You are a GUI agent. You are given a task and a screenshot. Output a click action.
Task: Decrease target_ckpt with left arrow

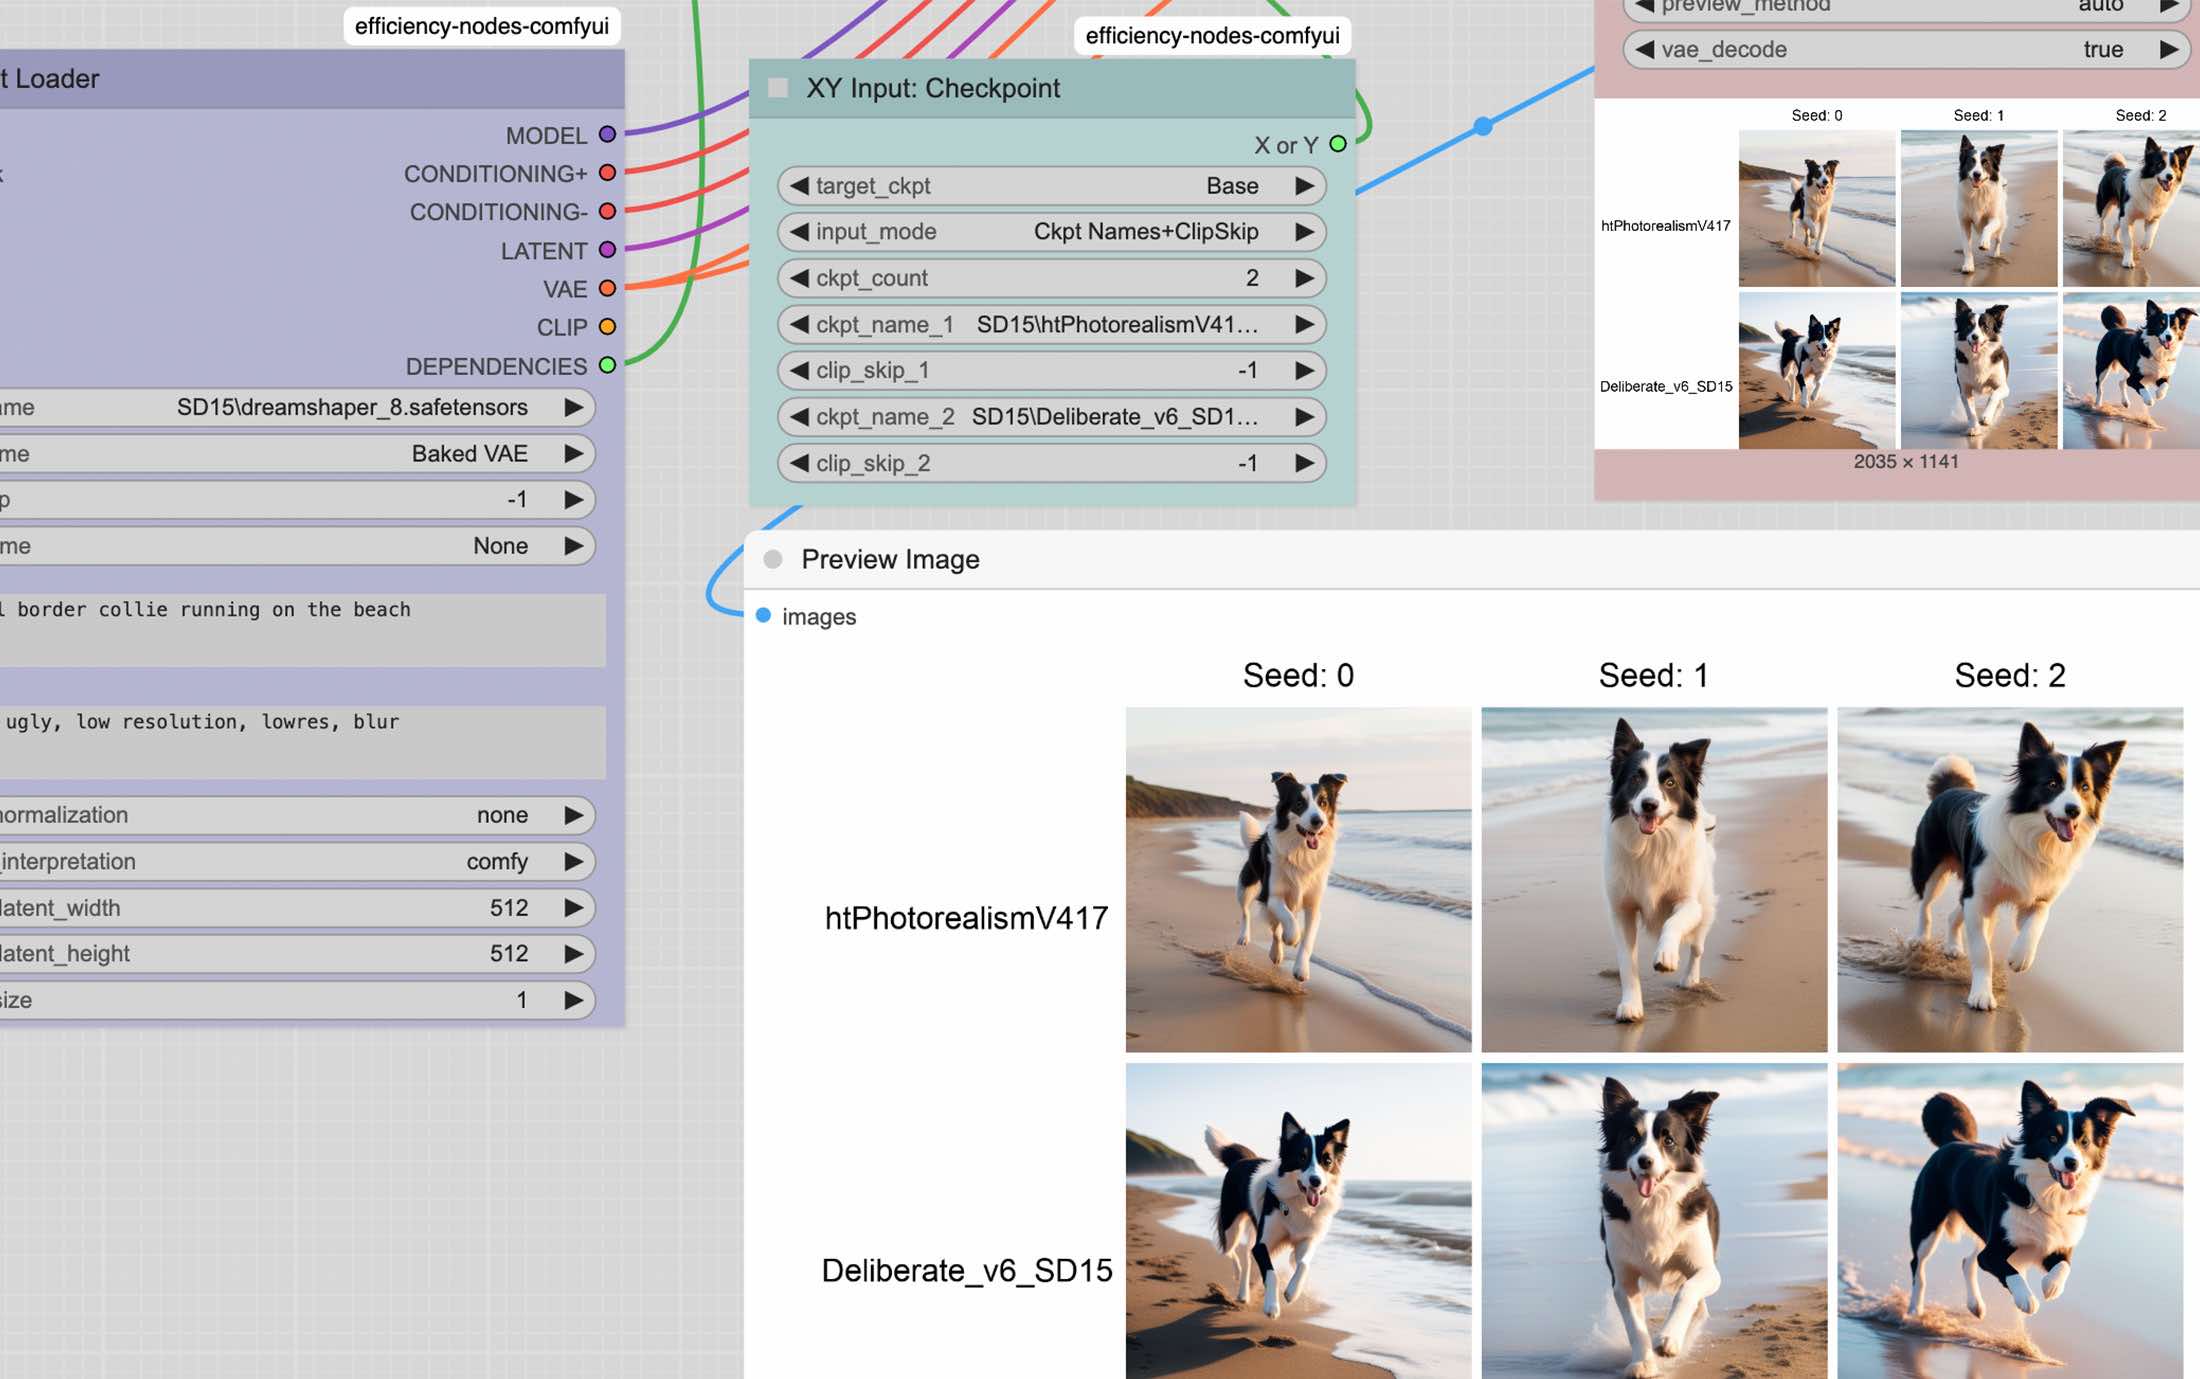point(799,186)
